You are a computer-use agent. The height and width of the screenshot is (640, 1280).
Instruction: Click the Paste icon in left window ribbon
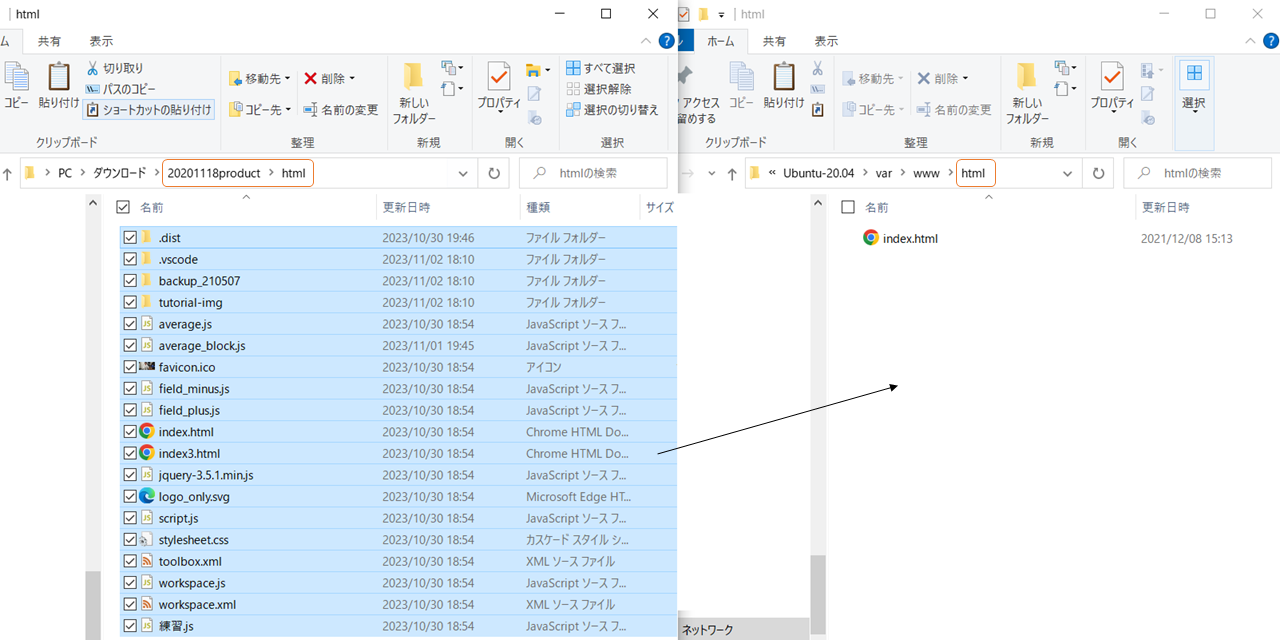(59, 77)
